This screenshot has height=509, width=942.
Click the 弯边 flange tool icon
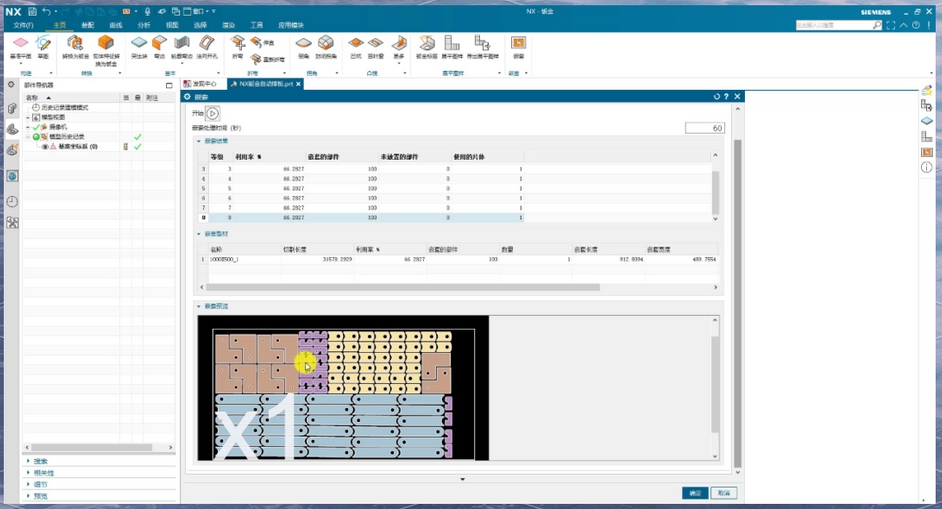click(160, 46)
